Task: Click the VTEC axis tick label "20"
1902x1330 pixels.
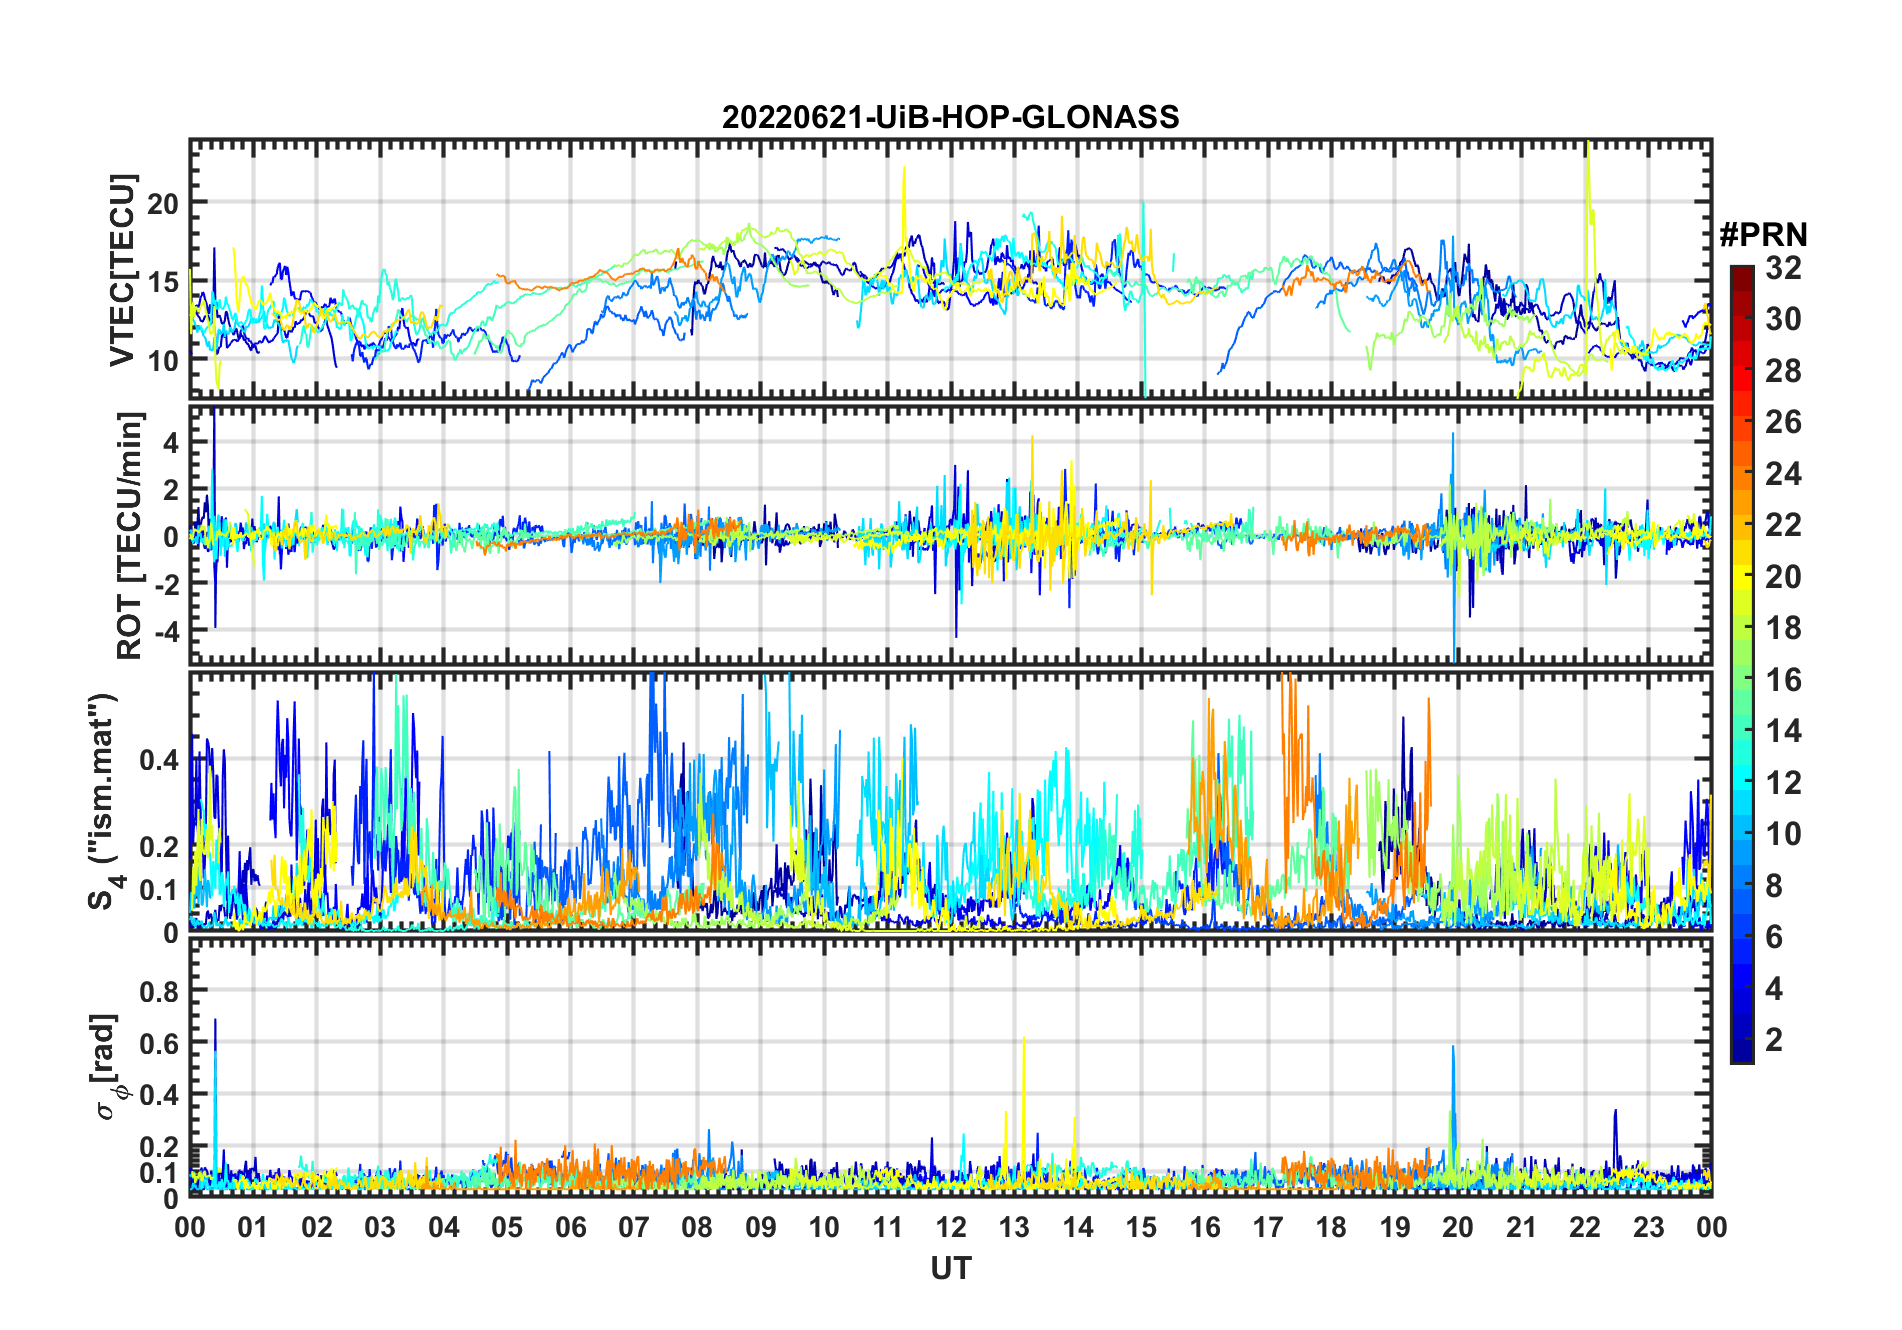Action: point(163,203)
